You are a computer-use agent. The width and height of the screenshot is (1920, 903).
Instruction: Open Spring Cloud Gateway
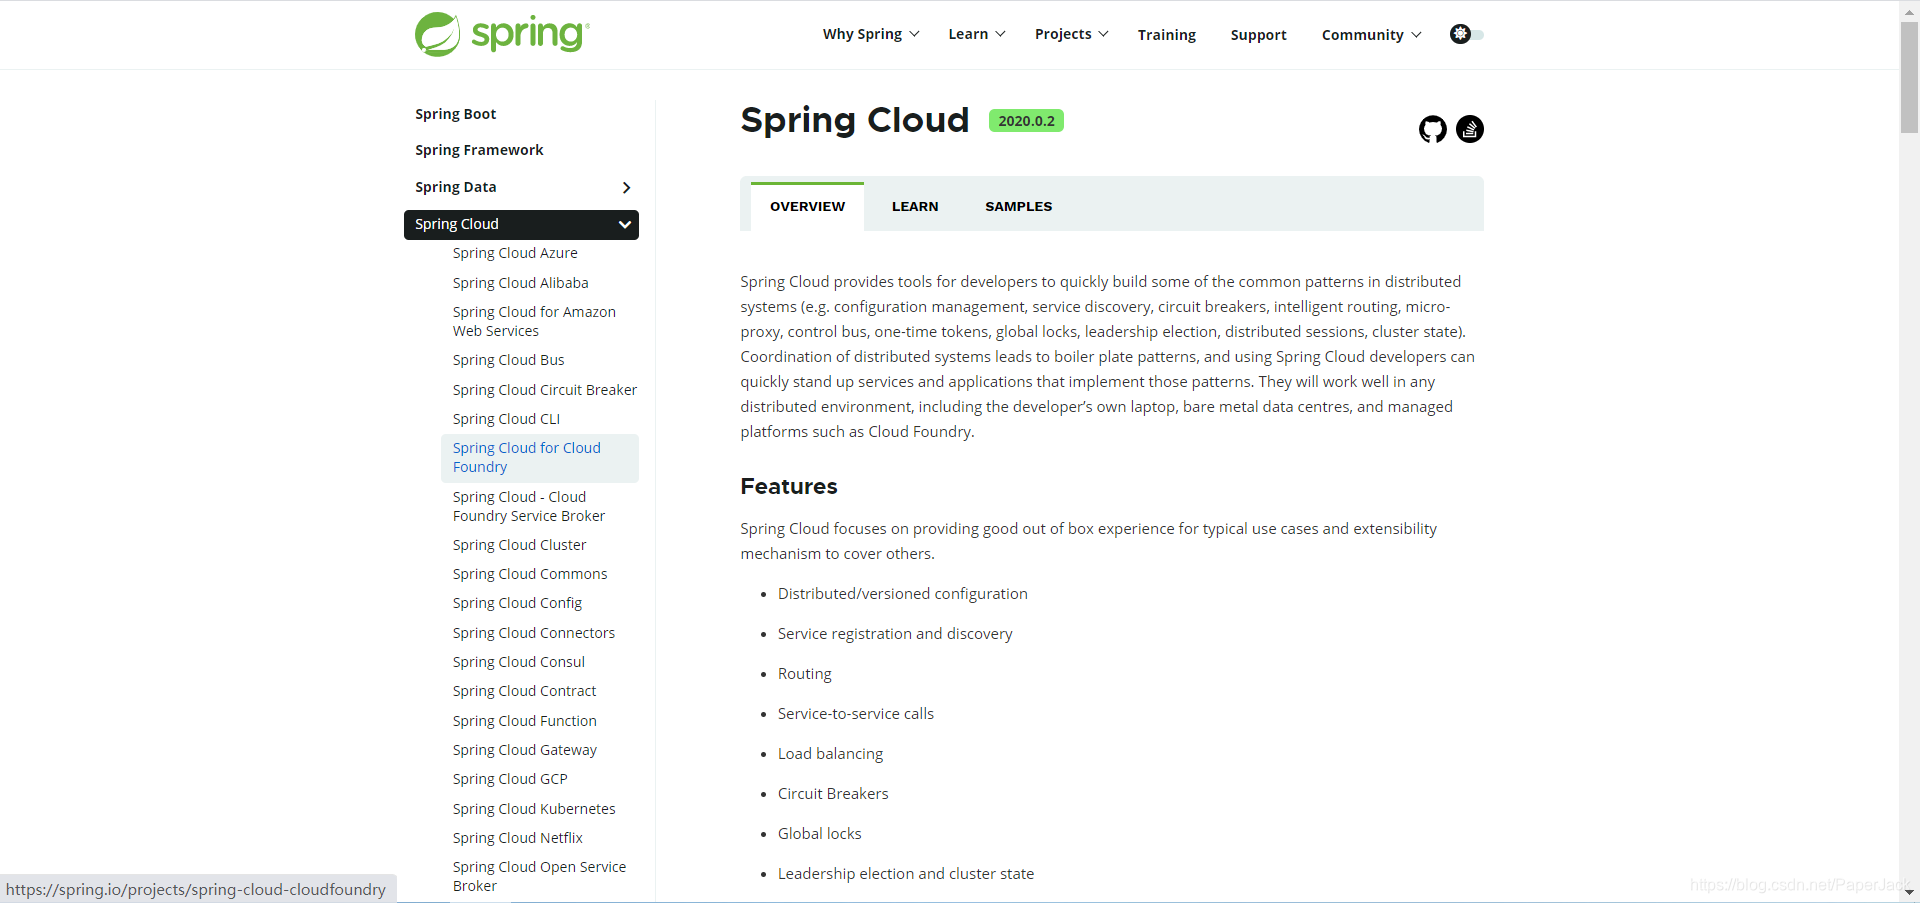click(524, 750)
